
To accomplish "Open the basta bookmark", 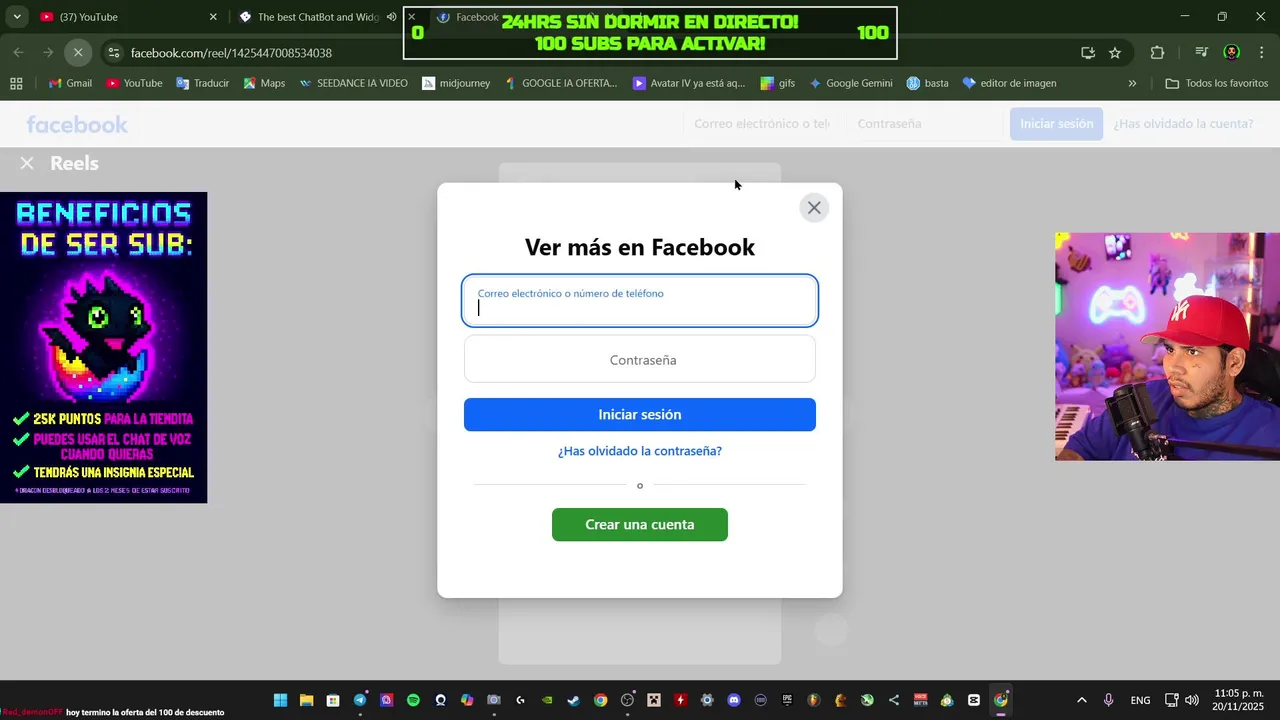I will pos(927,83).
